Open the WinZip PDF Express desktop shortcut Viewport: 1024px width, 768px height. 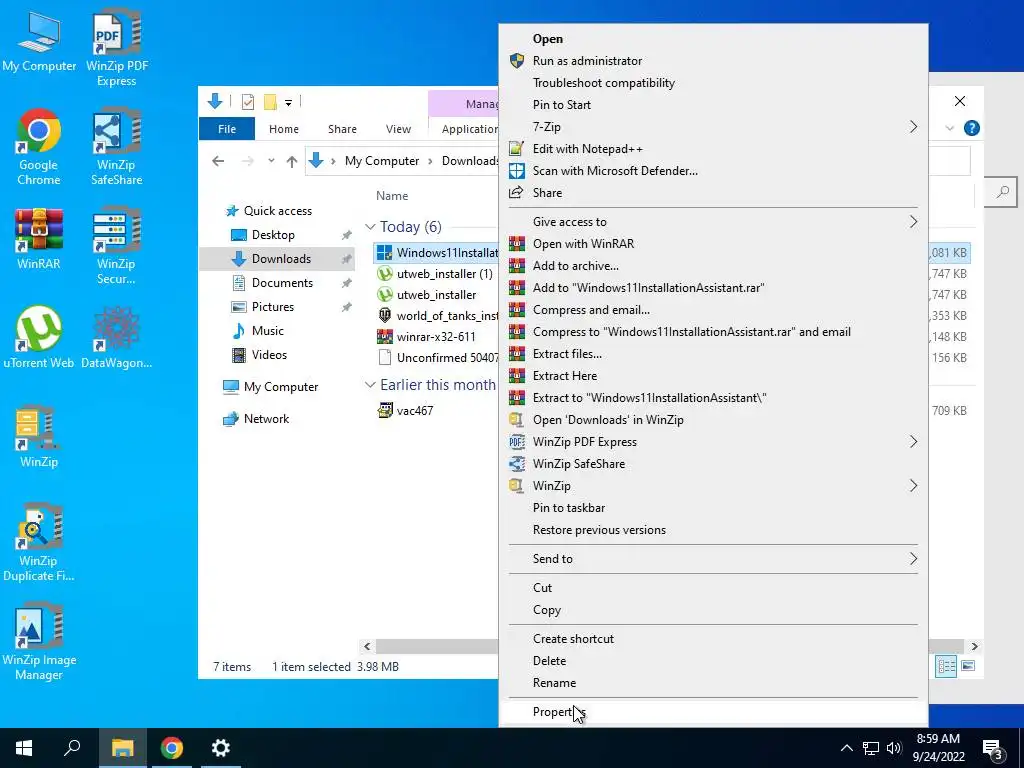[x=117, y=47]
